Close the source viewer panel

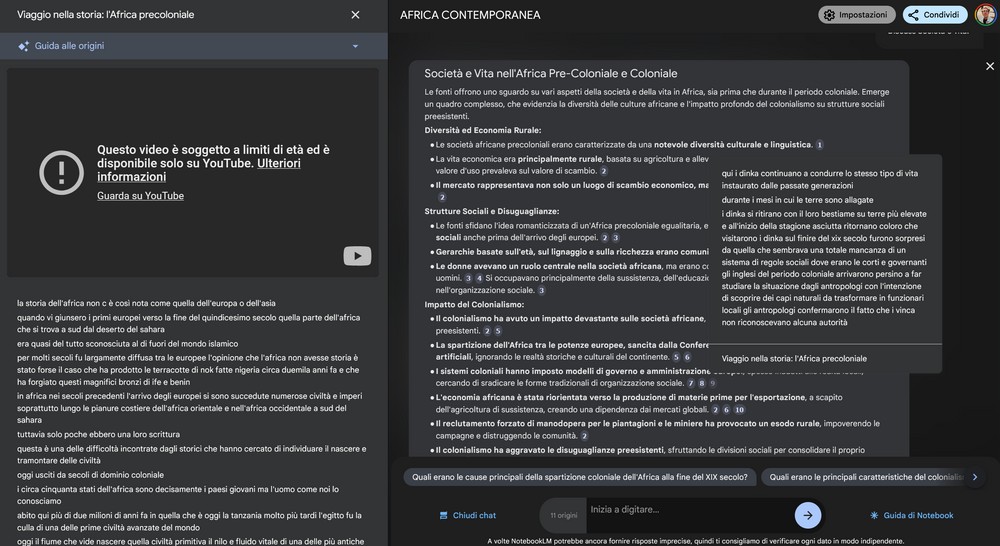[x=355, y=15]
